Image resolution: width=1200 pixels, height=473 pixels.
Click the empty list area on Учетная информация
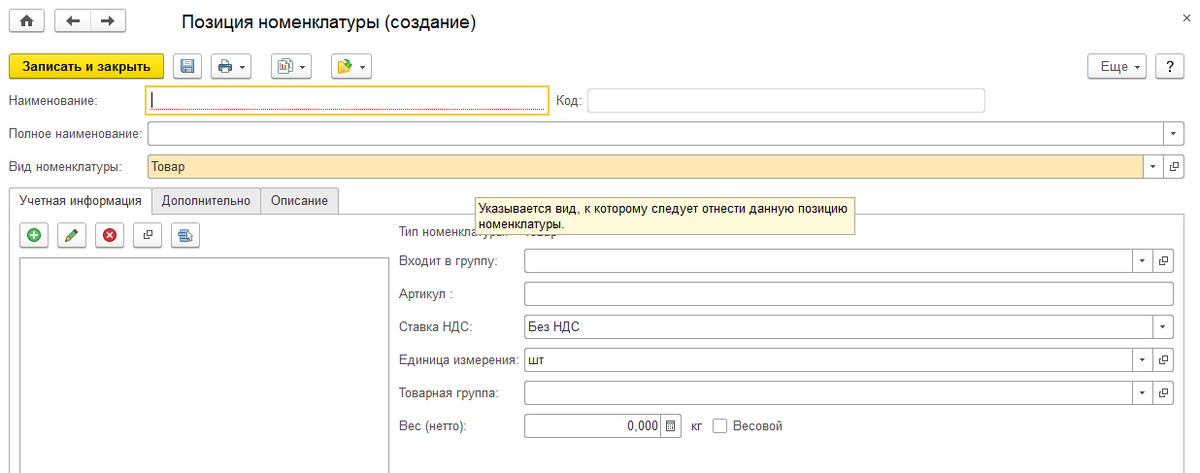[204, 365]
